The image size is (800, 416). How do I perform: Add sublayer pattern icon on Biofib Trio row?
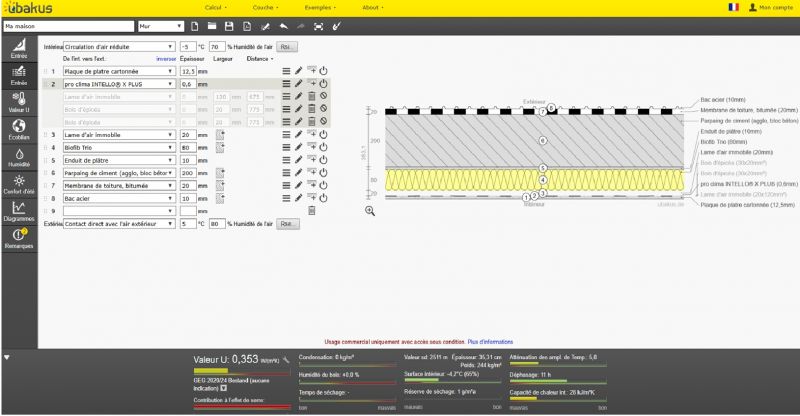(x=220, y=148)
